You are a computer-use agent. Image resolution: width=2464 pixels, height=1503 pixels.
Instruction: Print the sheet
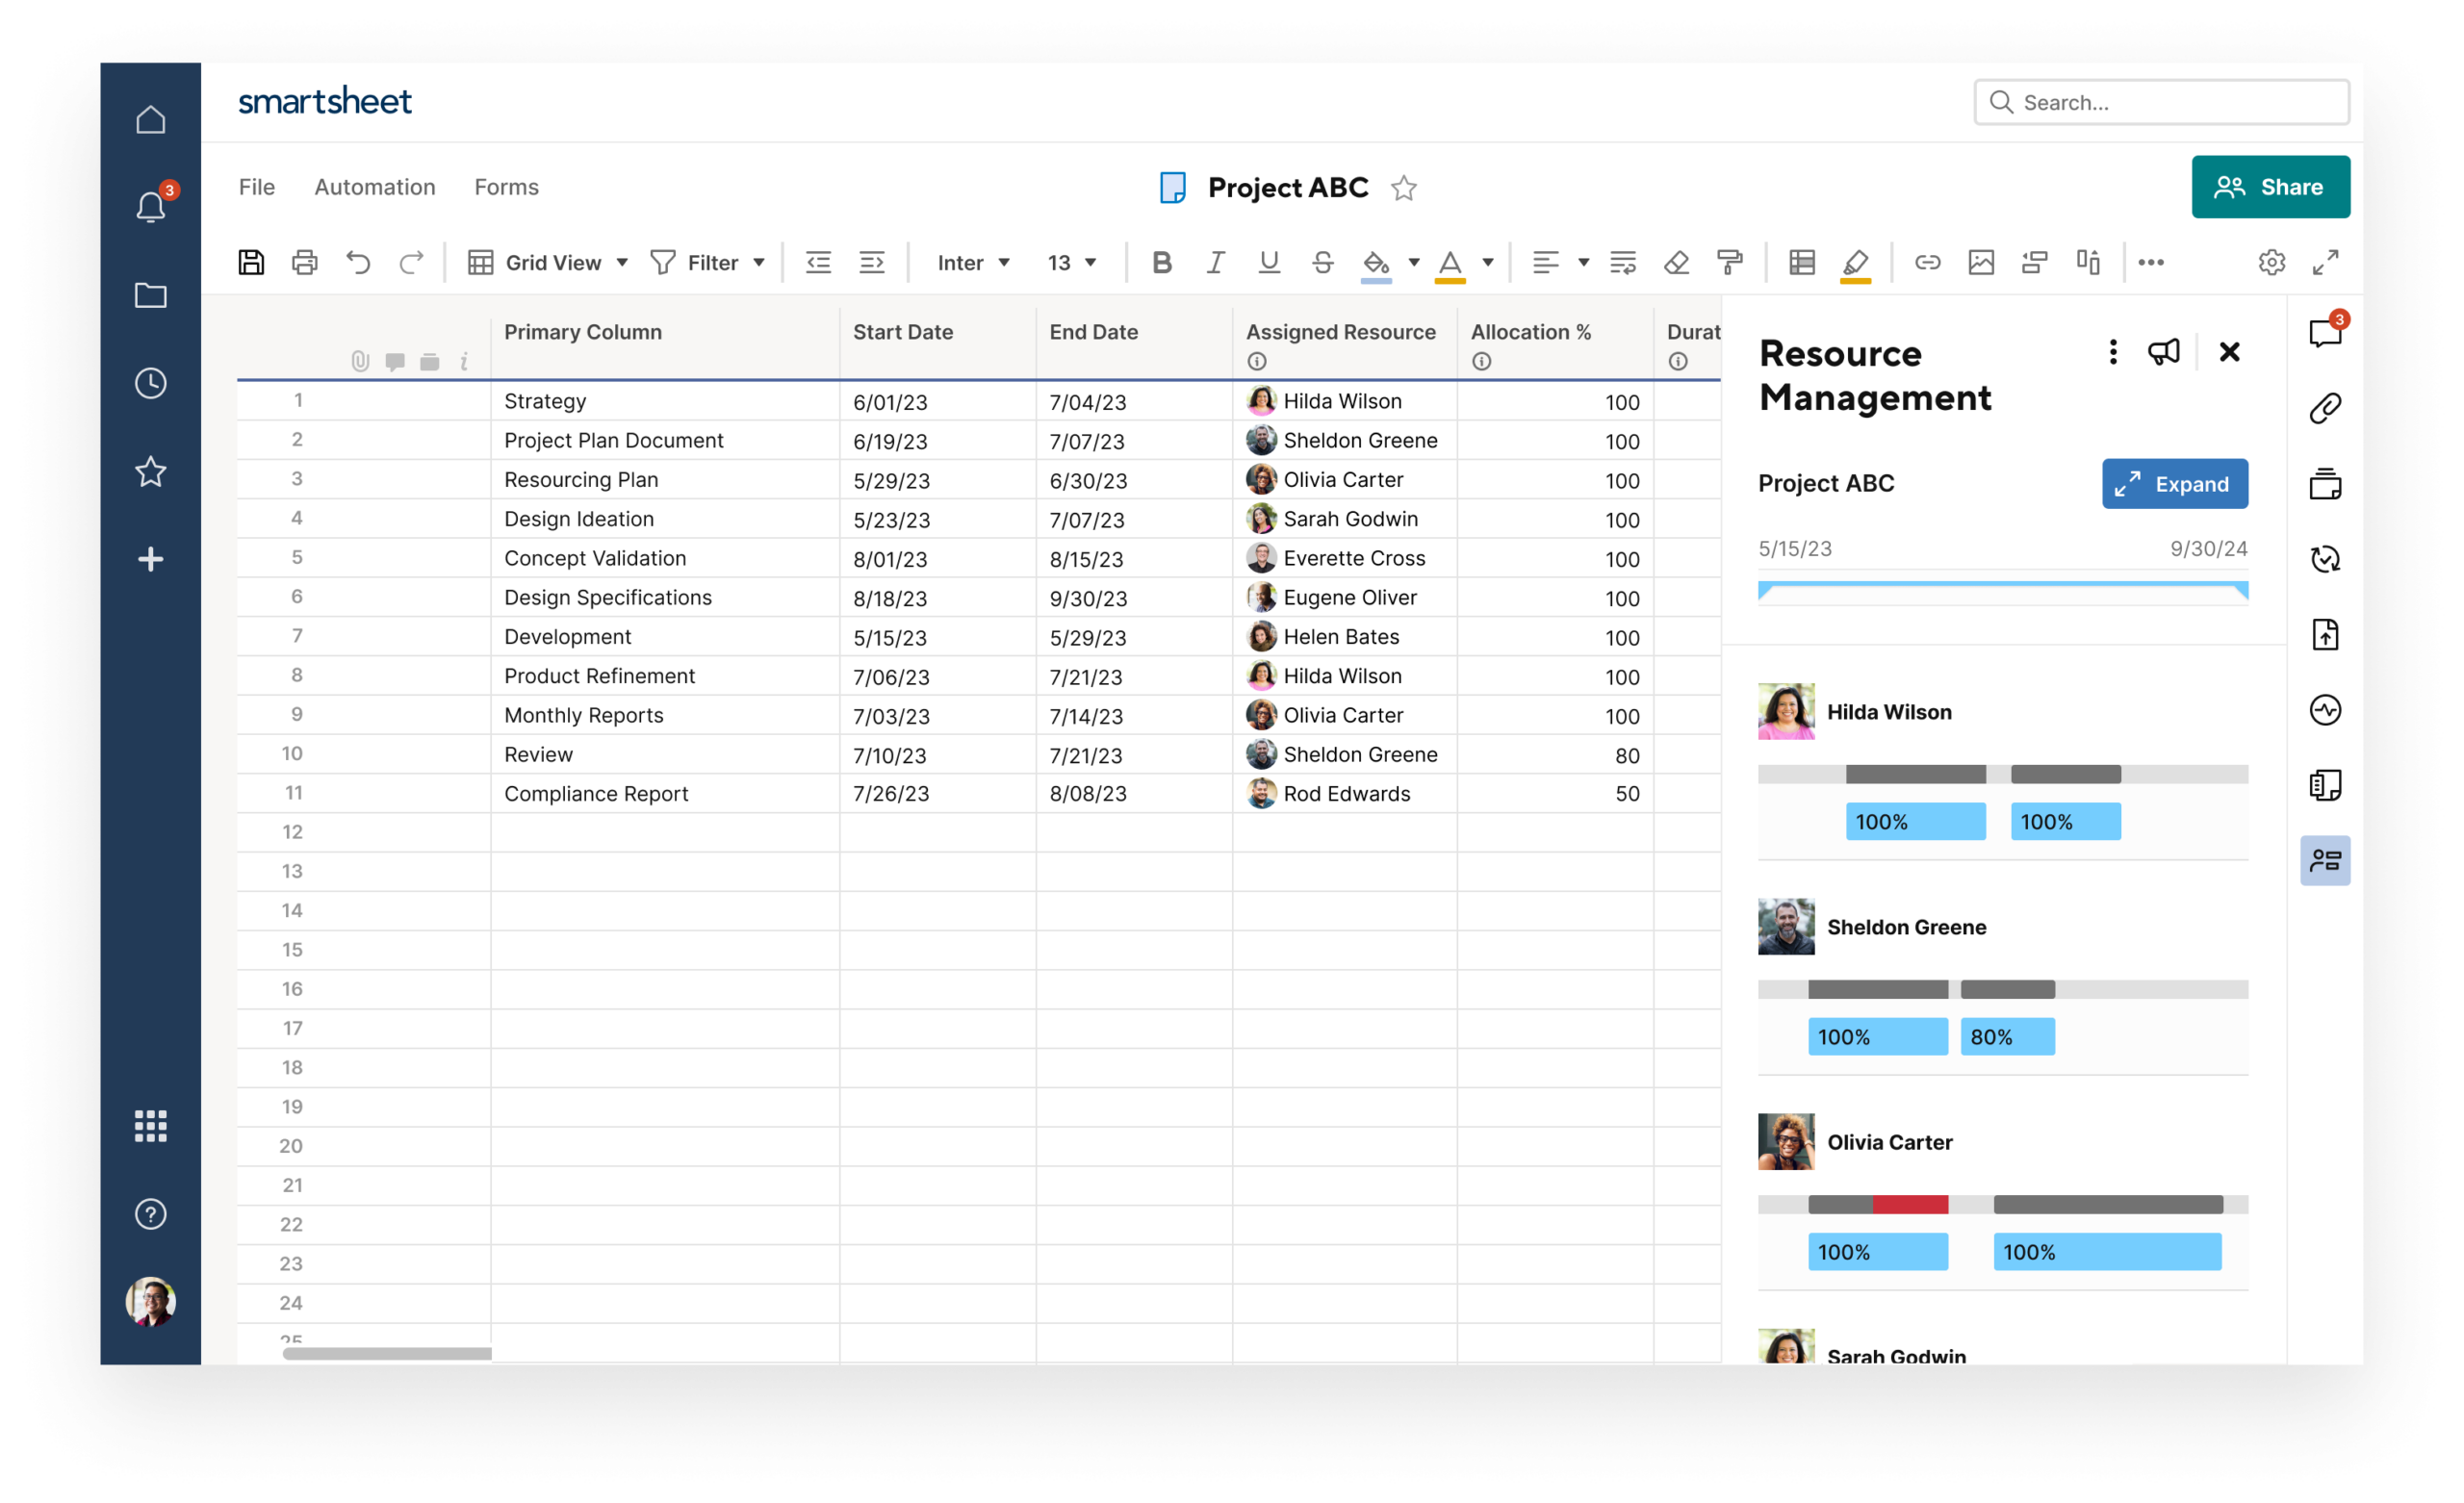305,262
